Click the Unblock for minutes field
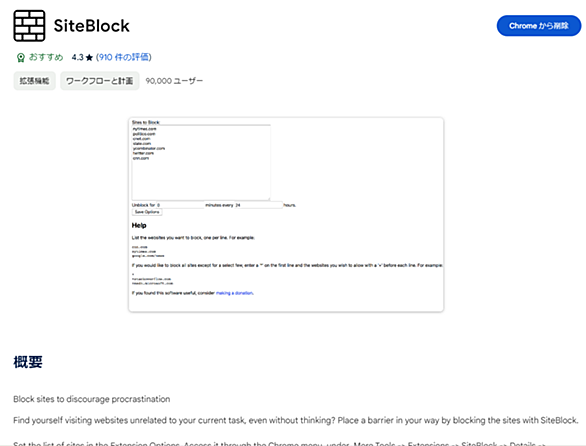Viewport: 586px width, 446px height. click(180, 205)
